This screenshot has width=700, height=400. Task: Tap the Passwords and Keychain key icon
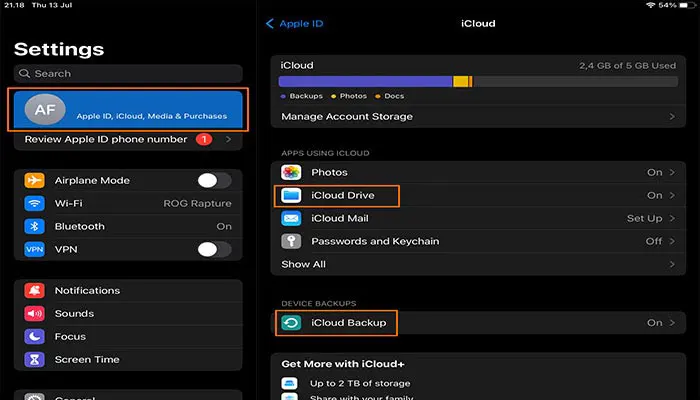coord(291,241)
